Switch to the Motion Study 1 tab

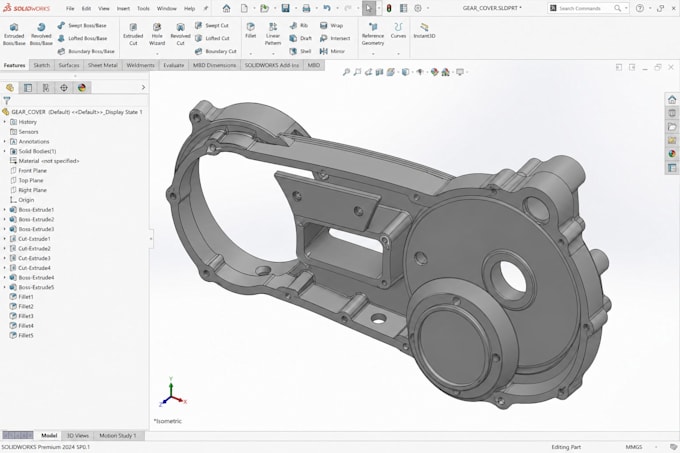118,435
